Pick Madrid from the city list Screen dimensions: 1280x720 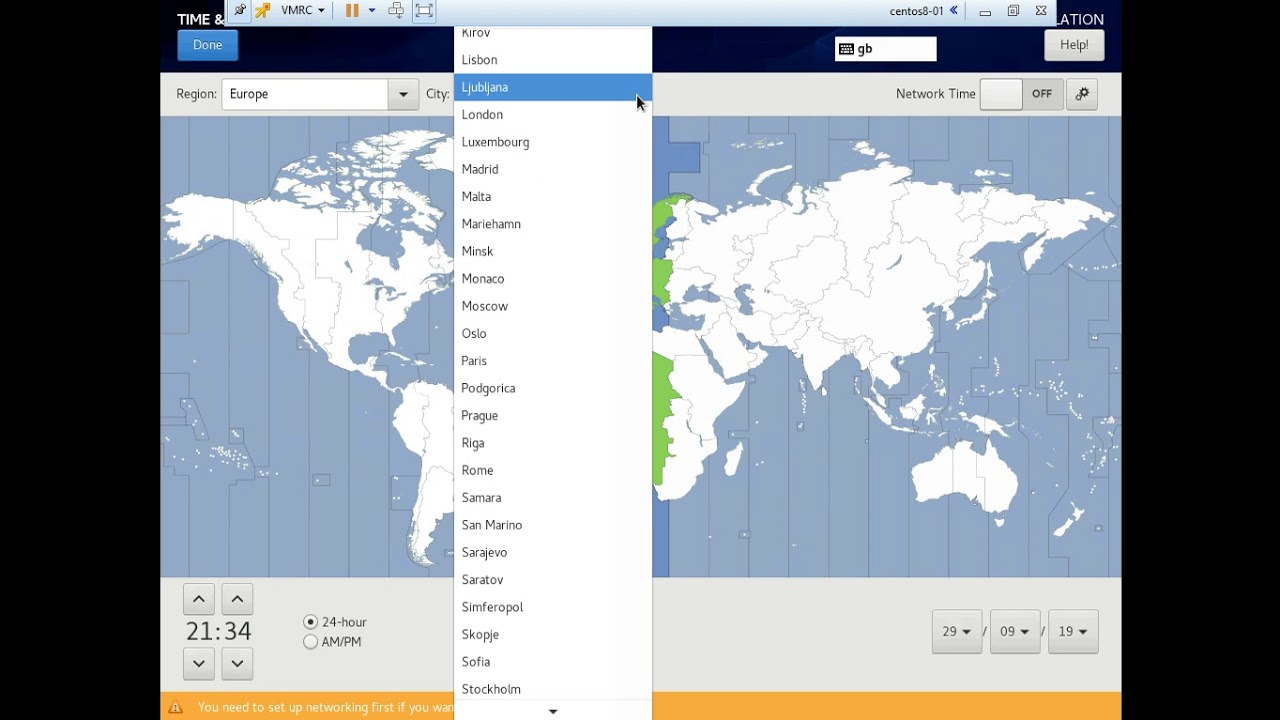click(553, 169)
